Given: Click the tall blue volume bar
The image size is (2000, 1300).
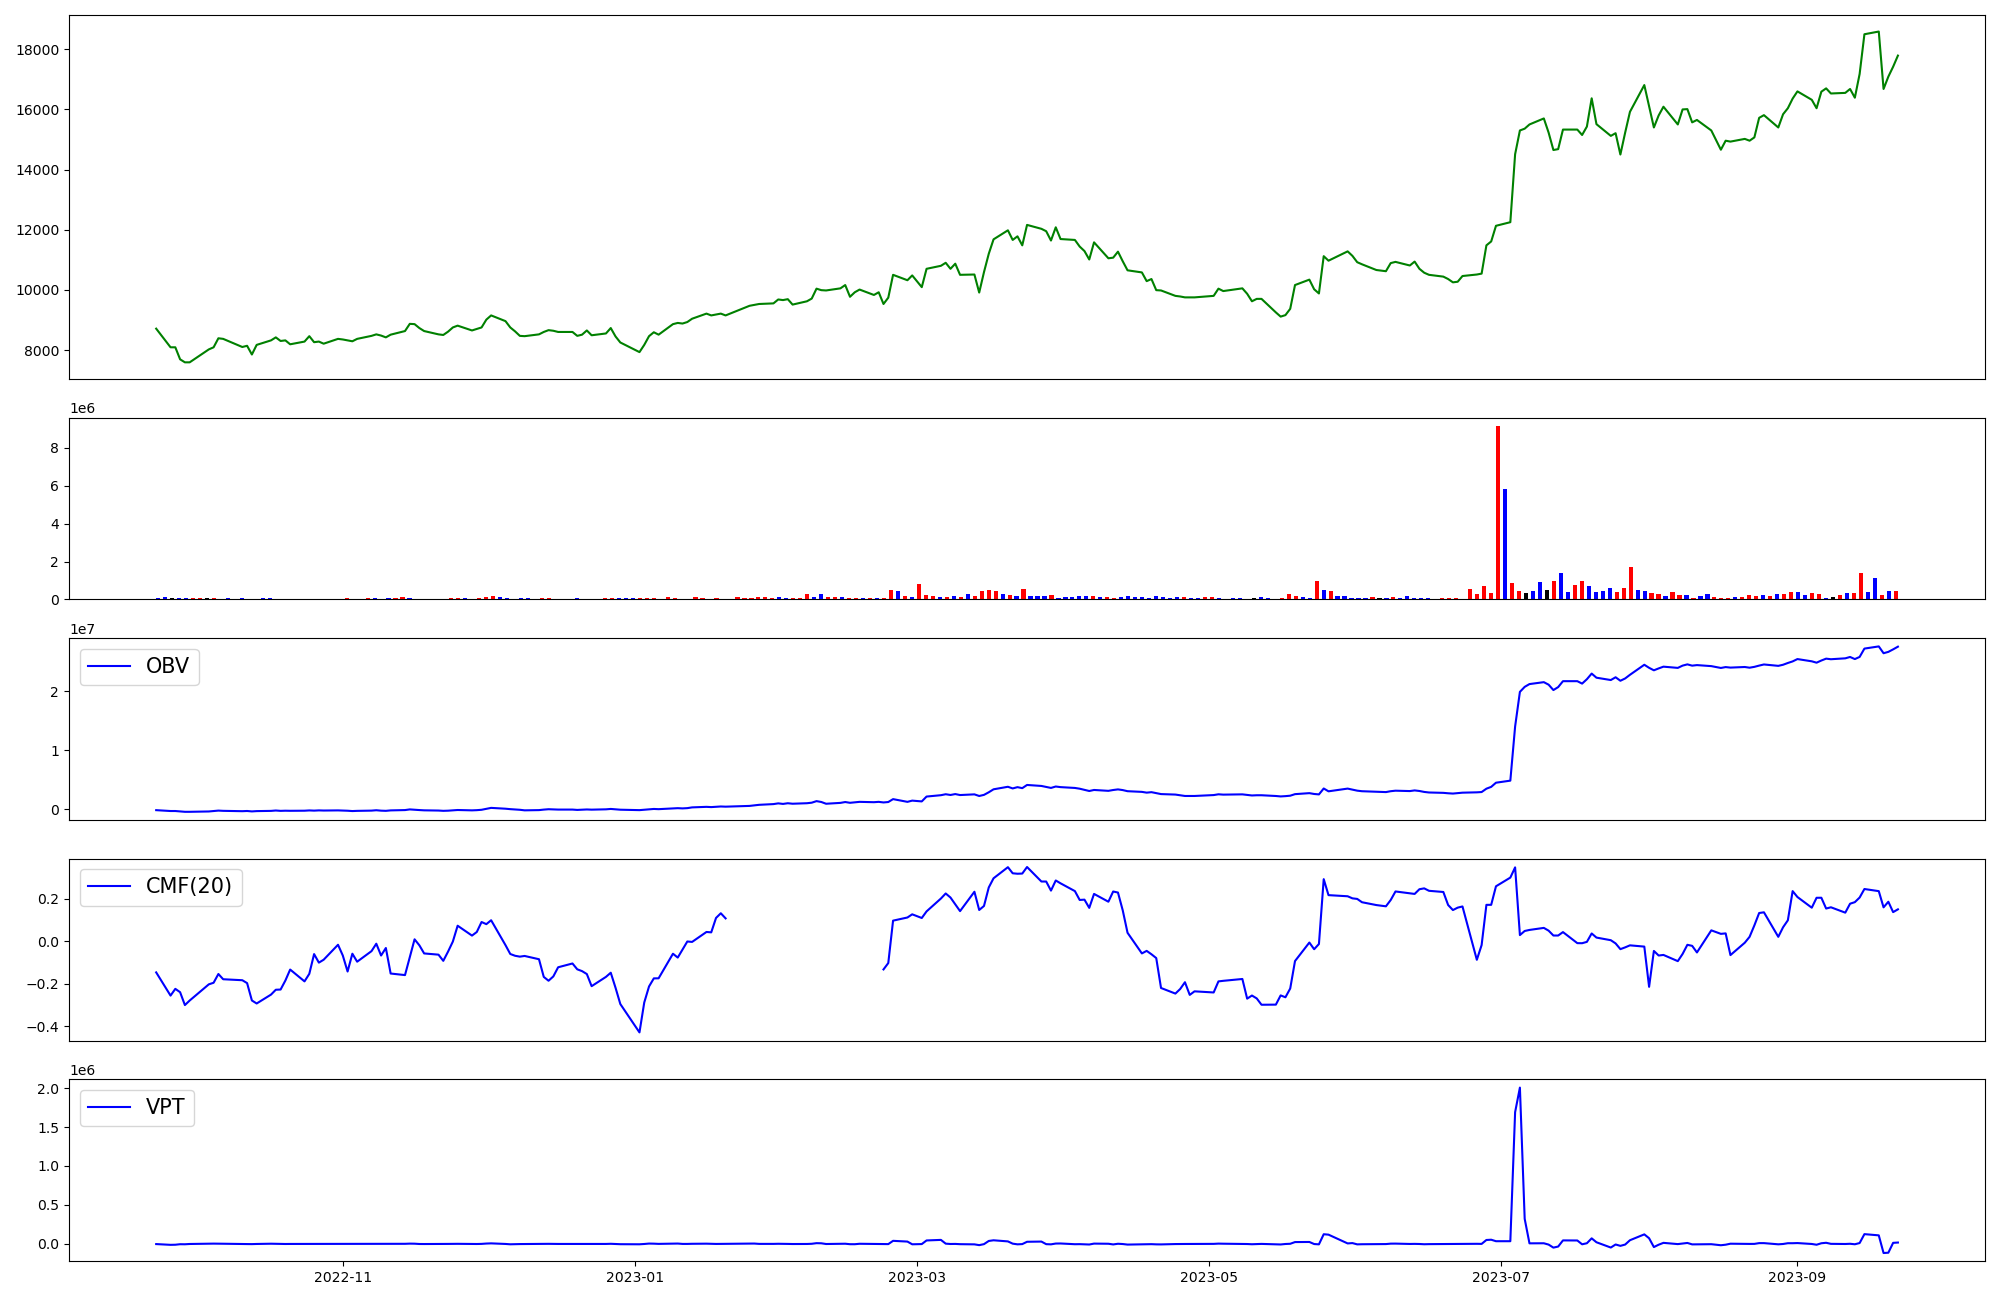Looking at the screenshot, I should point(1505,545).
